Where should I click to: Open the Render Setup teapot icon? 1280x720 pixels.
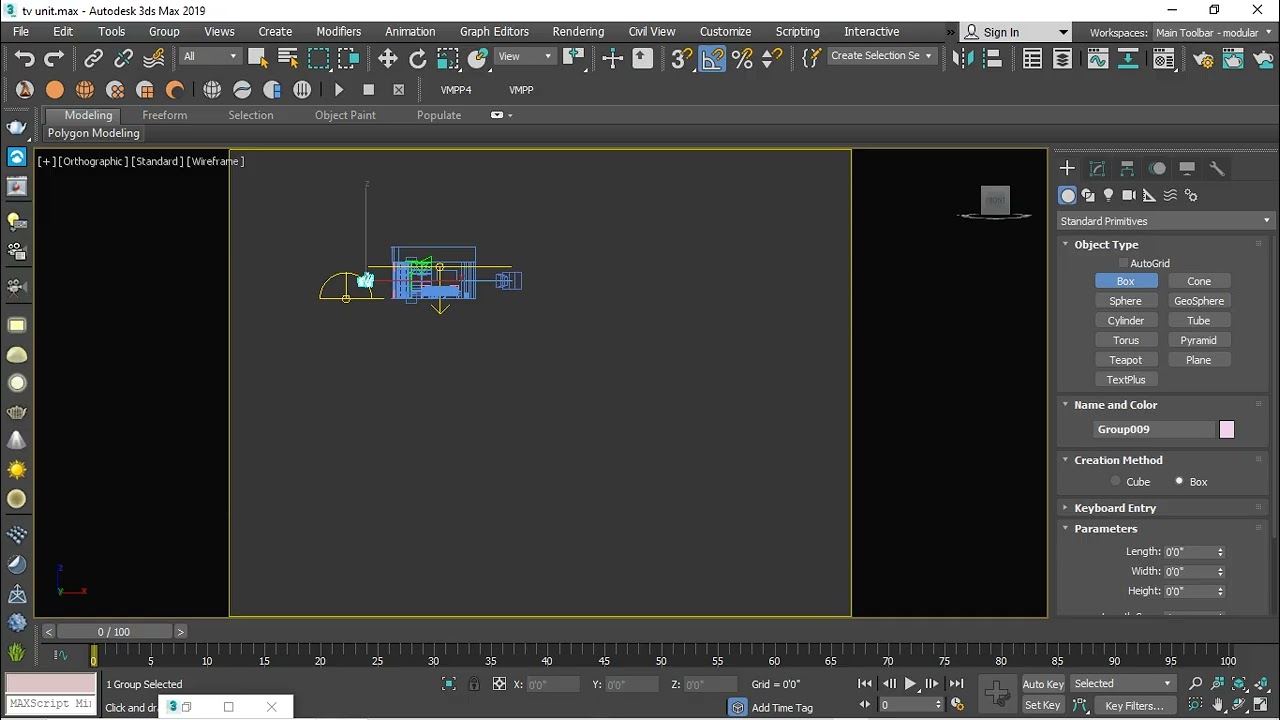tap(1203, 59)
